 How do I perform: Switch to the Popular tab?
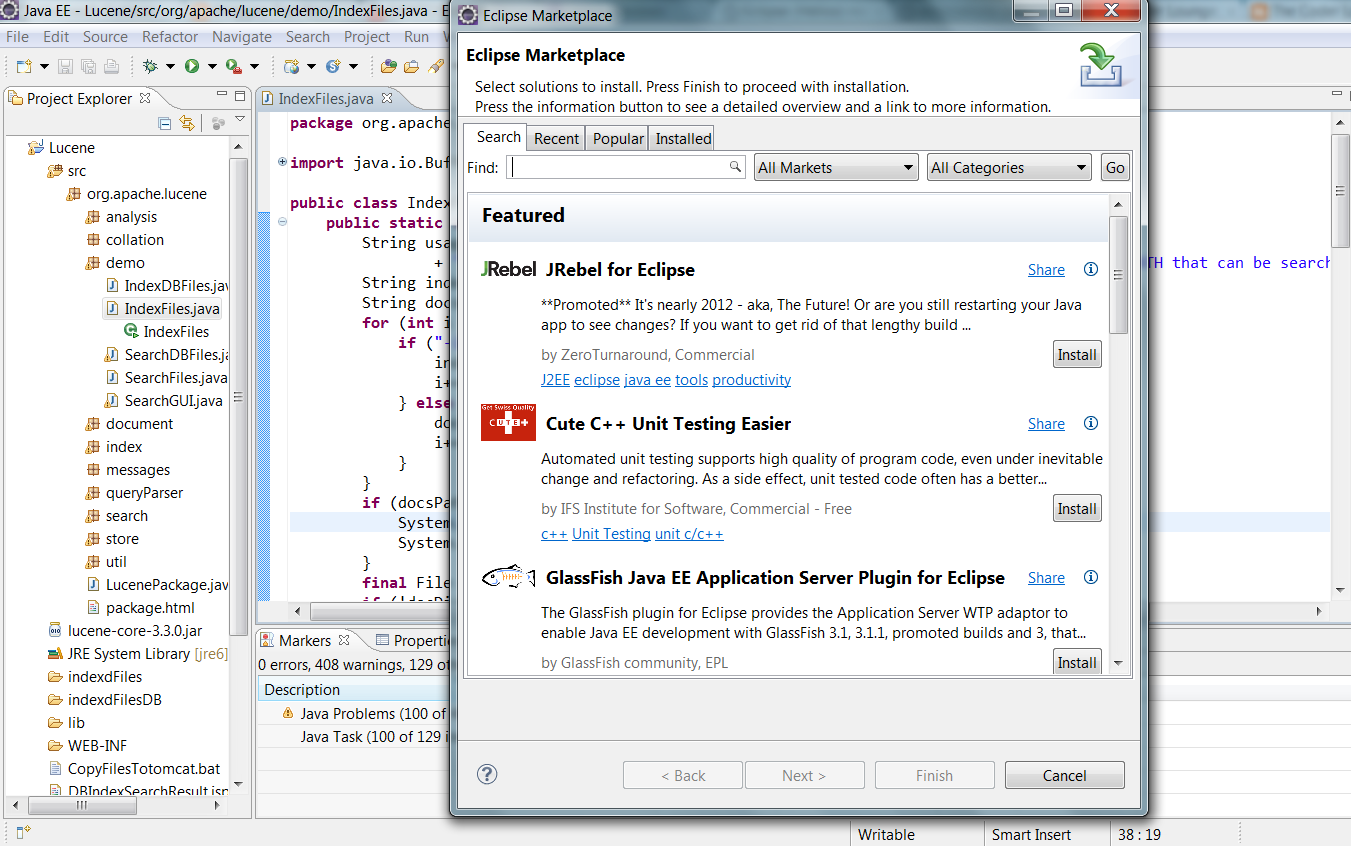coord(616,138)
